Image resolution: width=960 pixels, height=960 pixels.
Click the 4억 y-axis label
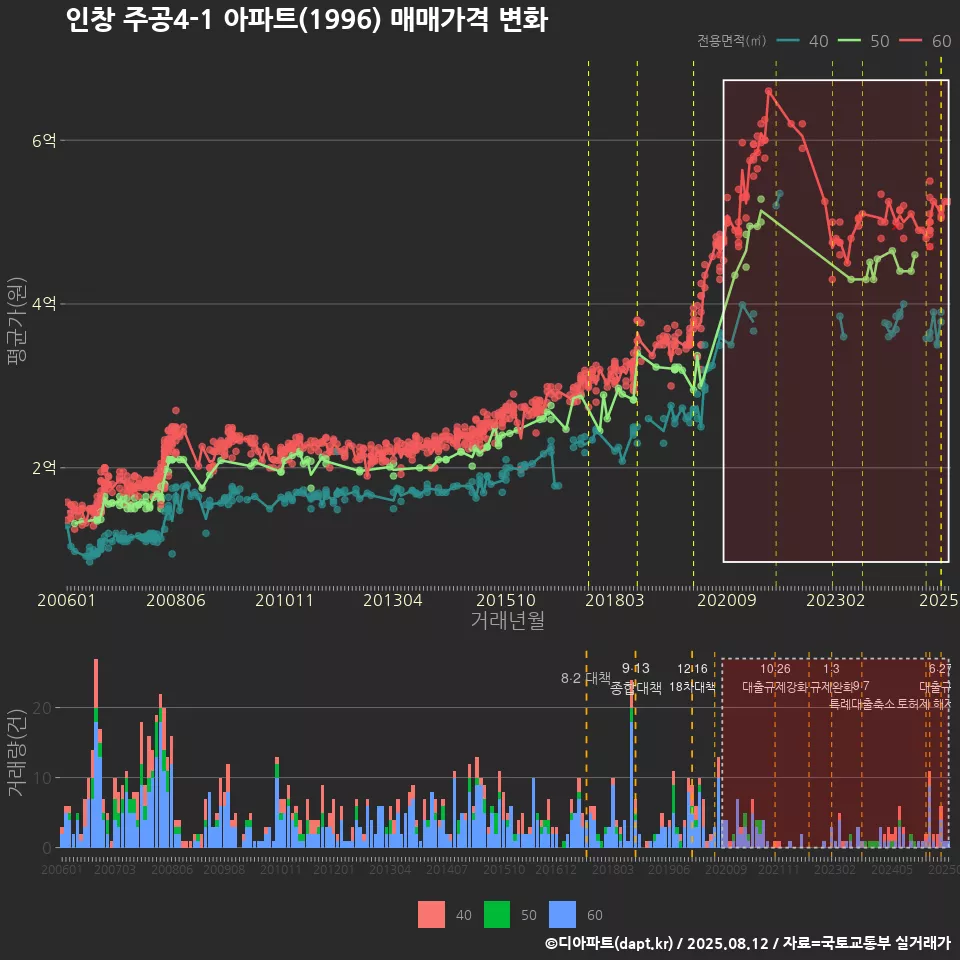[x=44, y=304]
